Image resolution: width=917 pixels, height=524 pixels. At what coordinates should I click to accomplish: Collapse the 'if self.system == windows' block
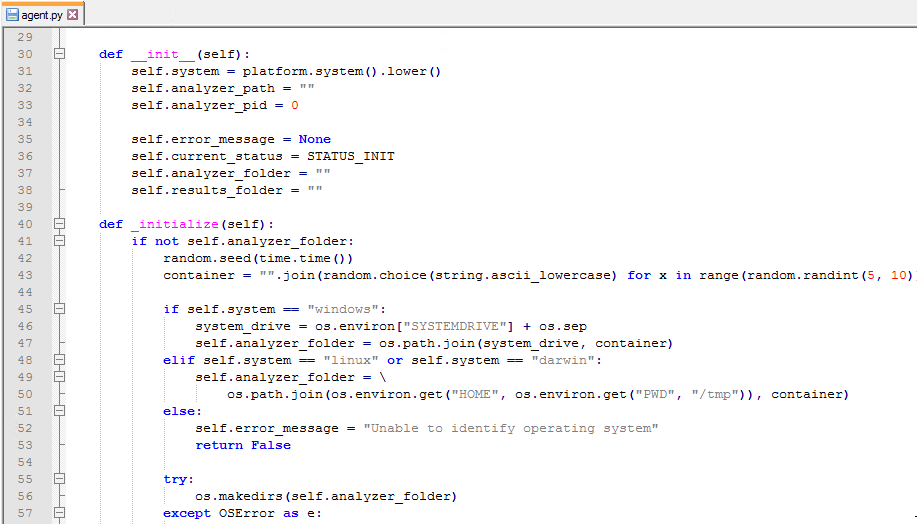(59, 309)
